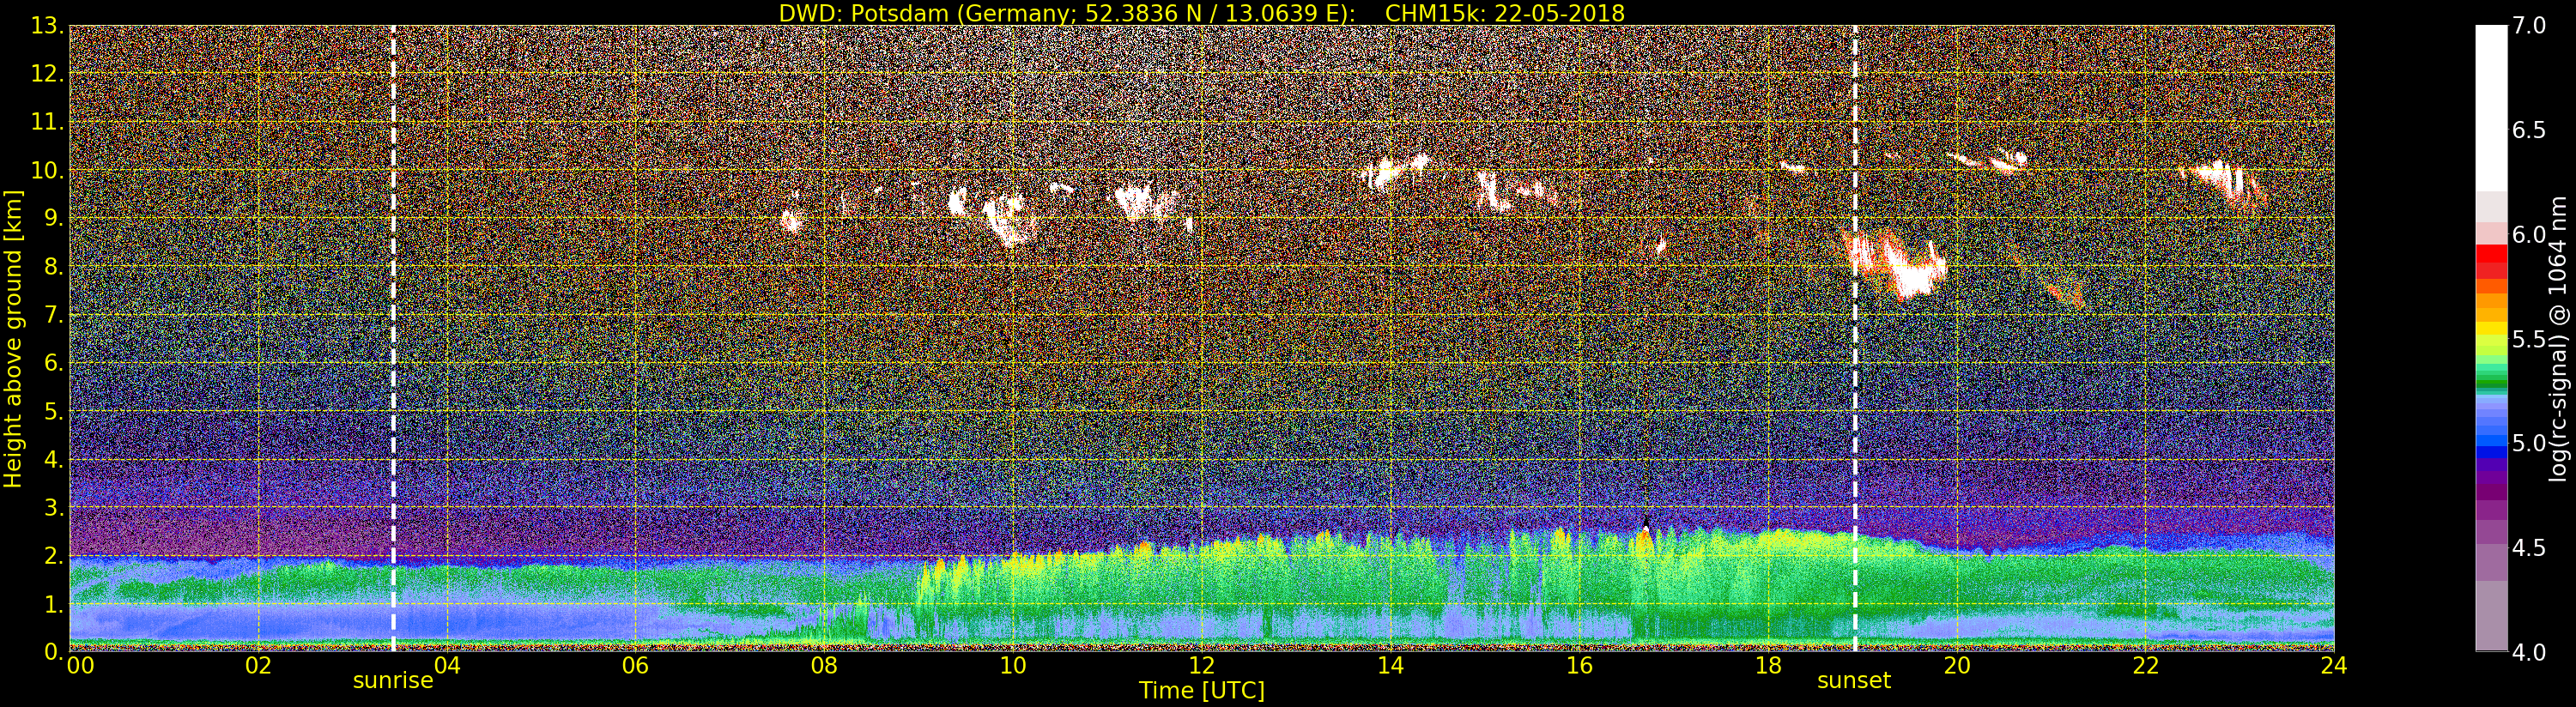Click height-axis tick label '8.'

click(54, 267)
